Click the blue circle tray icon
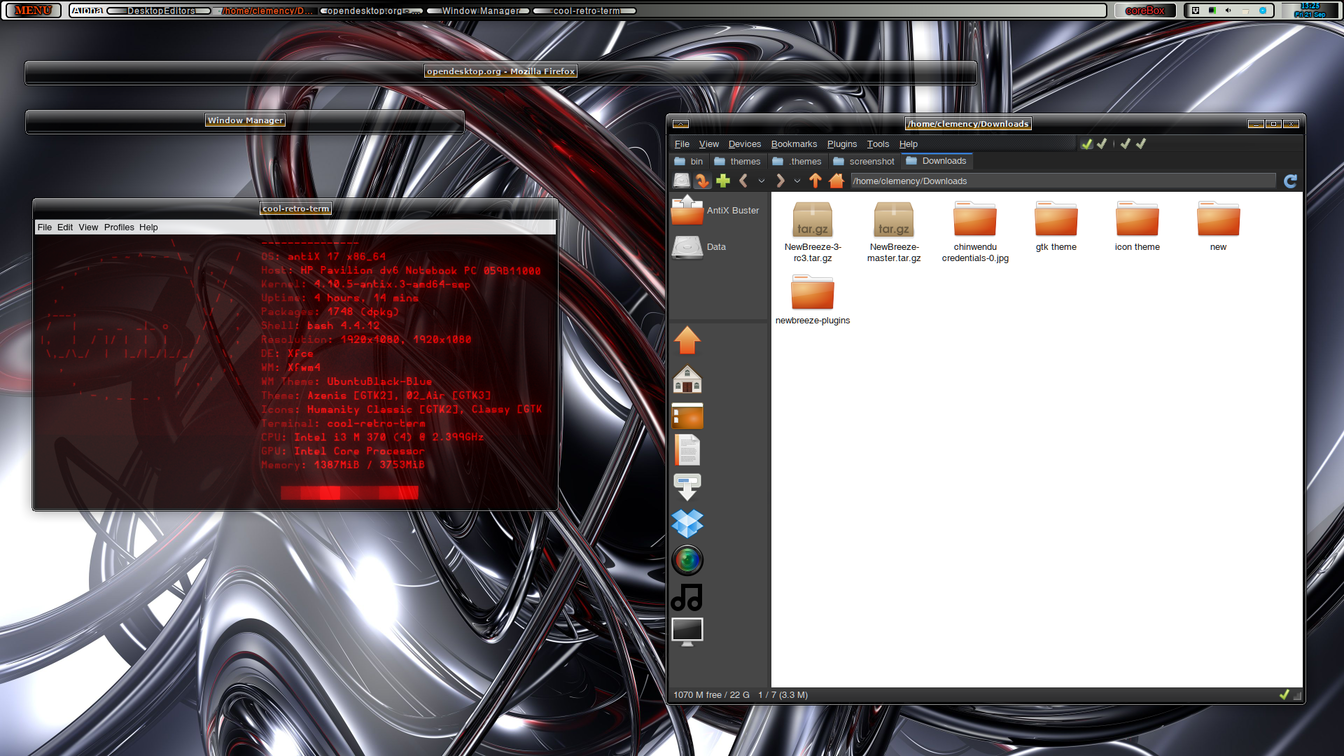The width and height of the screenshot is (1344, 756). click(x=1262, y=11)
